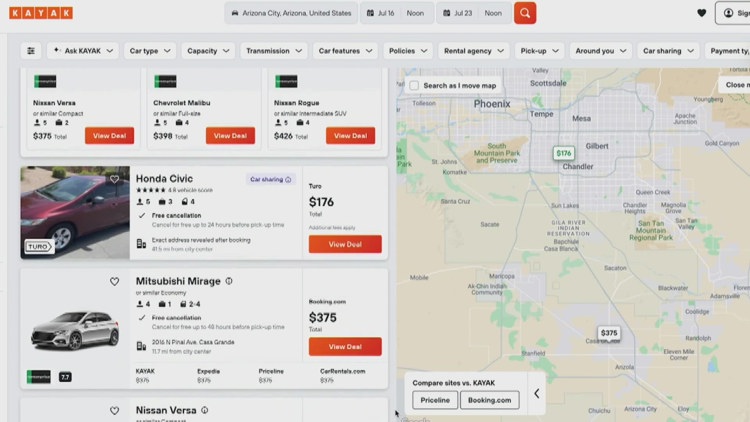The width and height of the screenshot is (750, 422).
Task: Click View Deal for Mitsubishi Mirage
Action: click(x=345, y=346)
